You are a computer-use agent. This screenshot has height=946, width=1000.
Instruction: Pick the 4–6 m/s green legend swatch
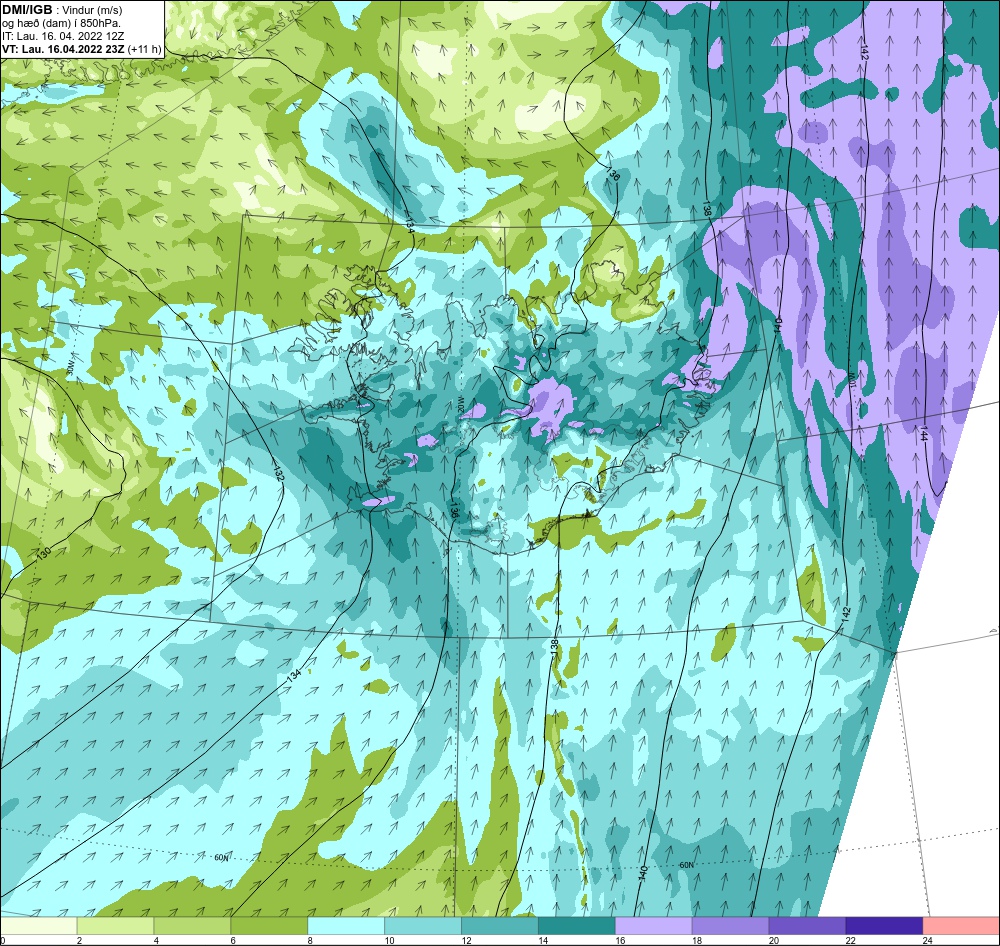coord(192,925)
